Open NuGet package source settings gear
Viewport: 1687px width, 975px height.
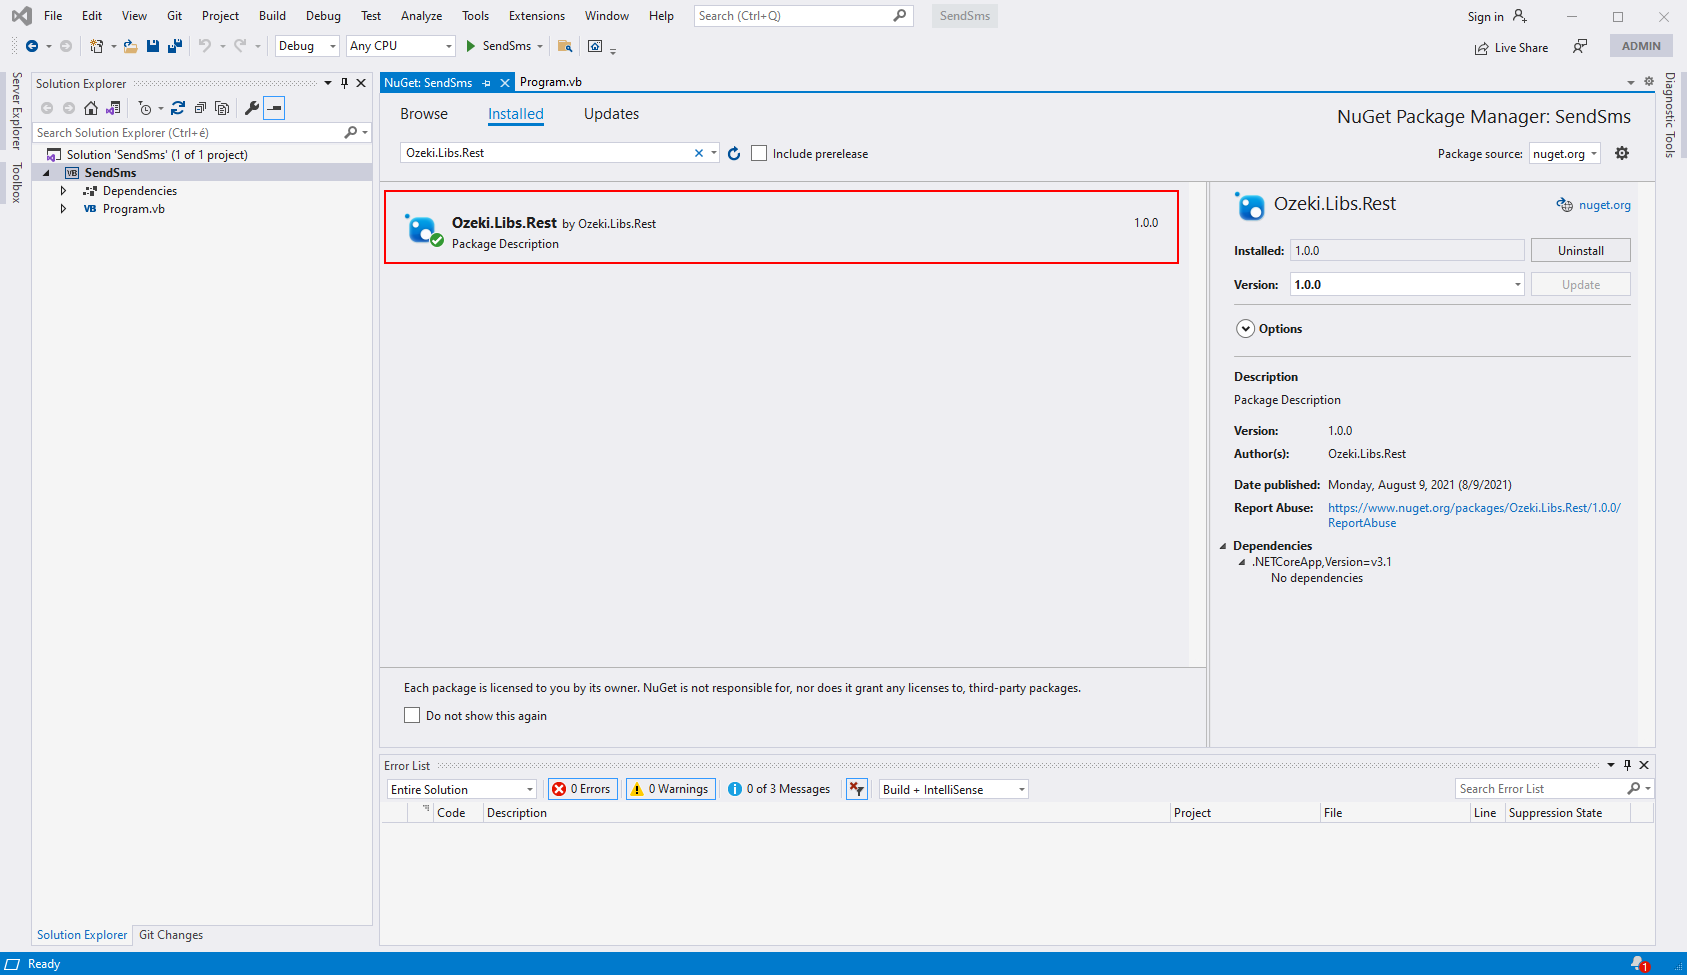[1622, 153]
